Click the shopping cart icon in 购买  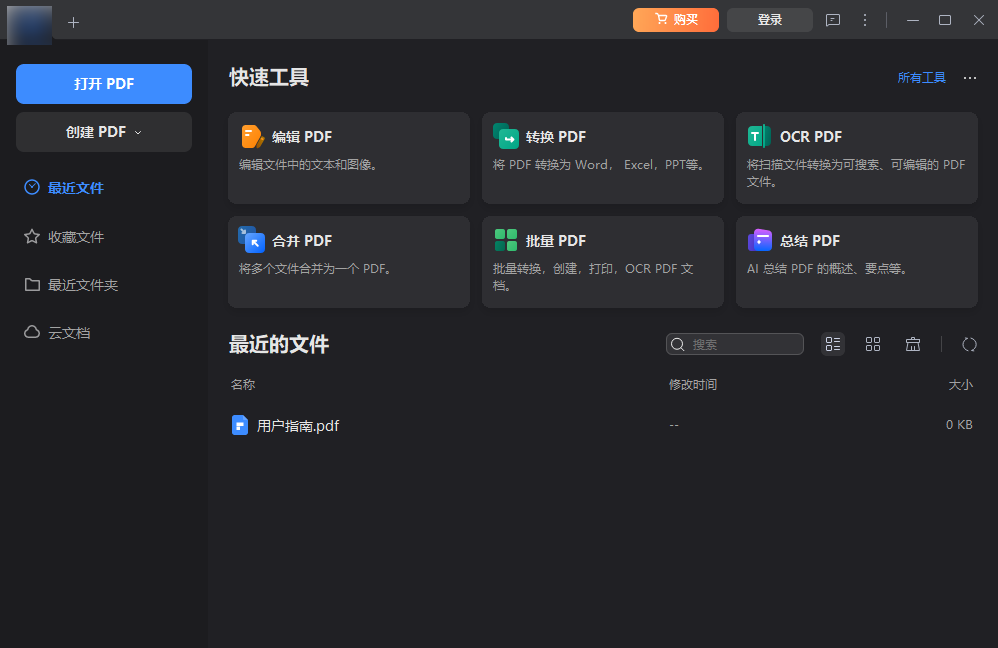[661, 19]
